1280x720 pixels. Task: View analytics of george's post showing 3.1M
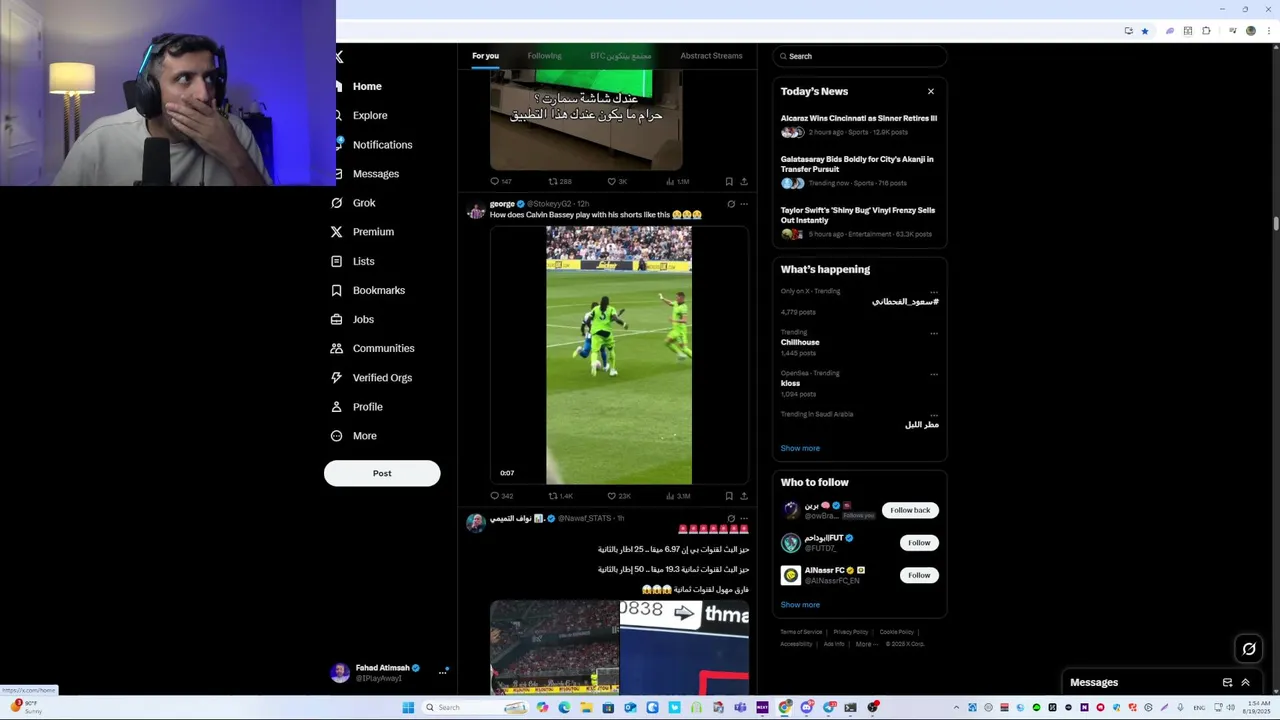coord(678,496)
